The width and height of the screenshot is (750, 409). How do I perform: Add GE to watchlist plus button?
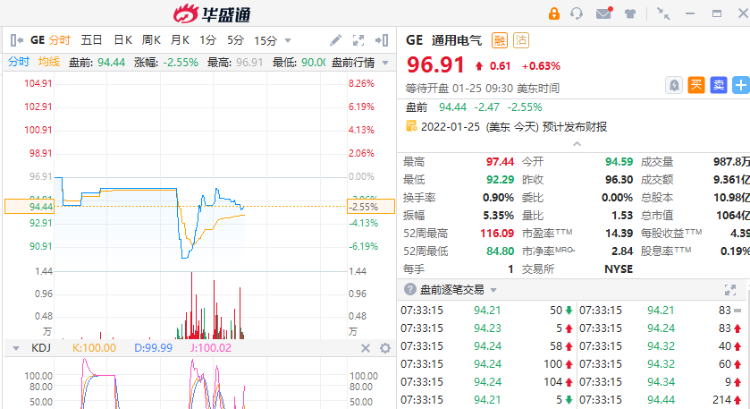tap(741, 86)
